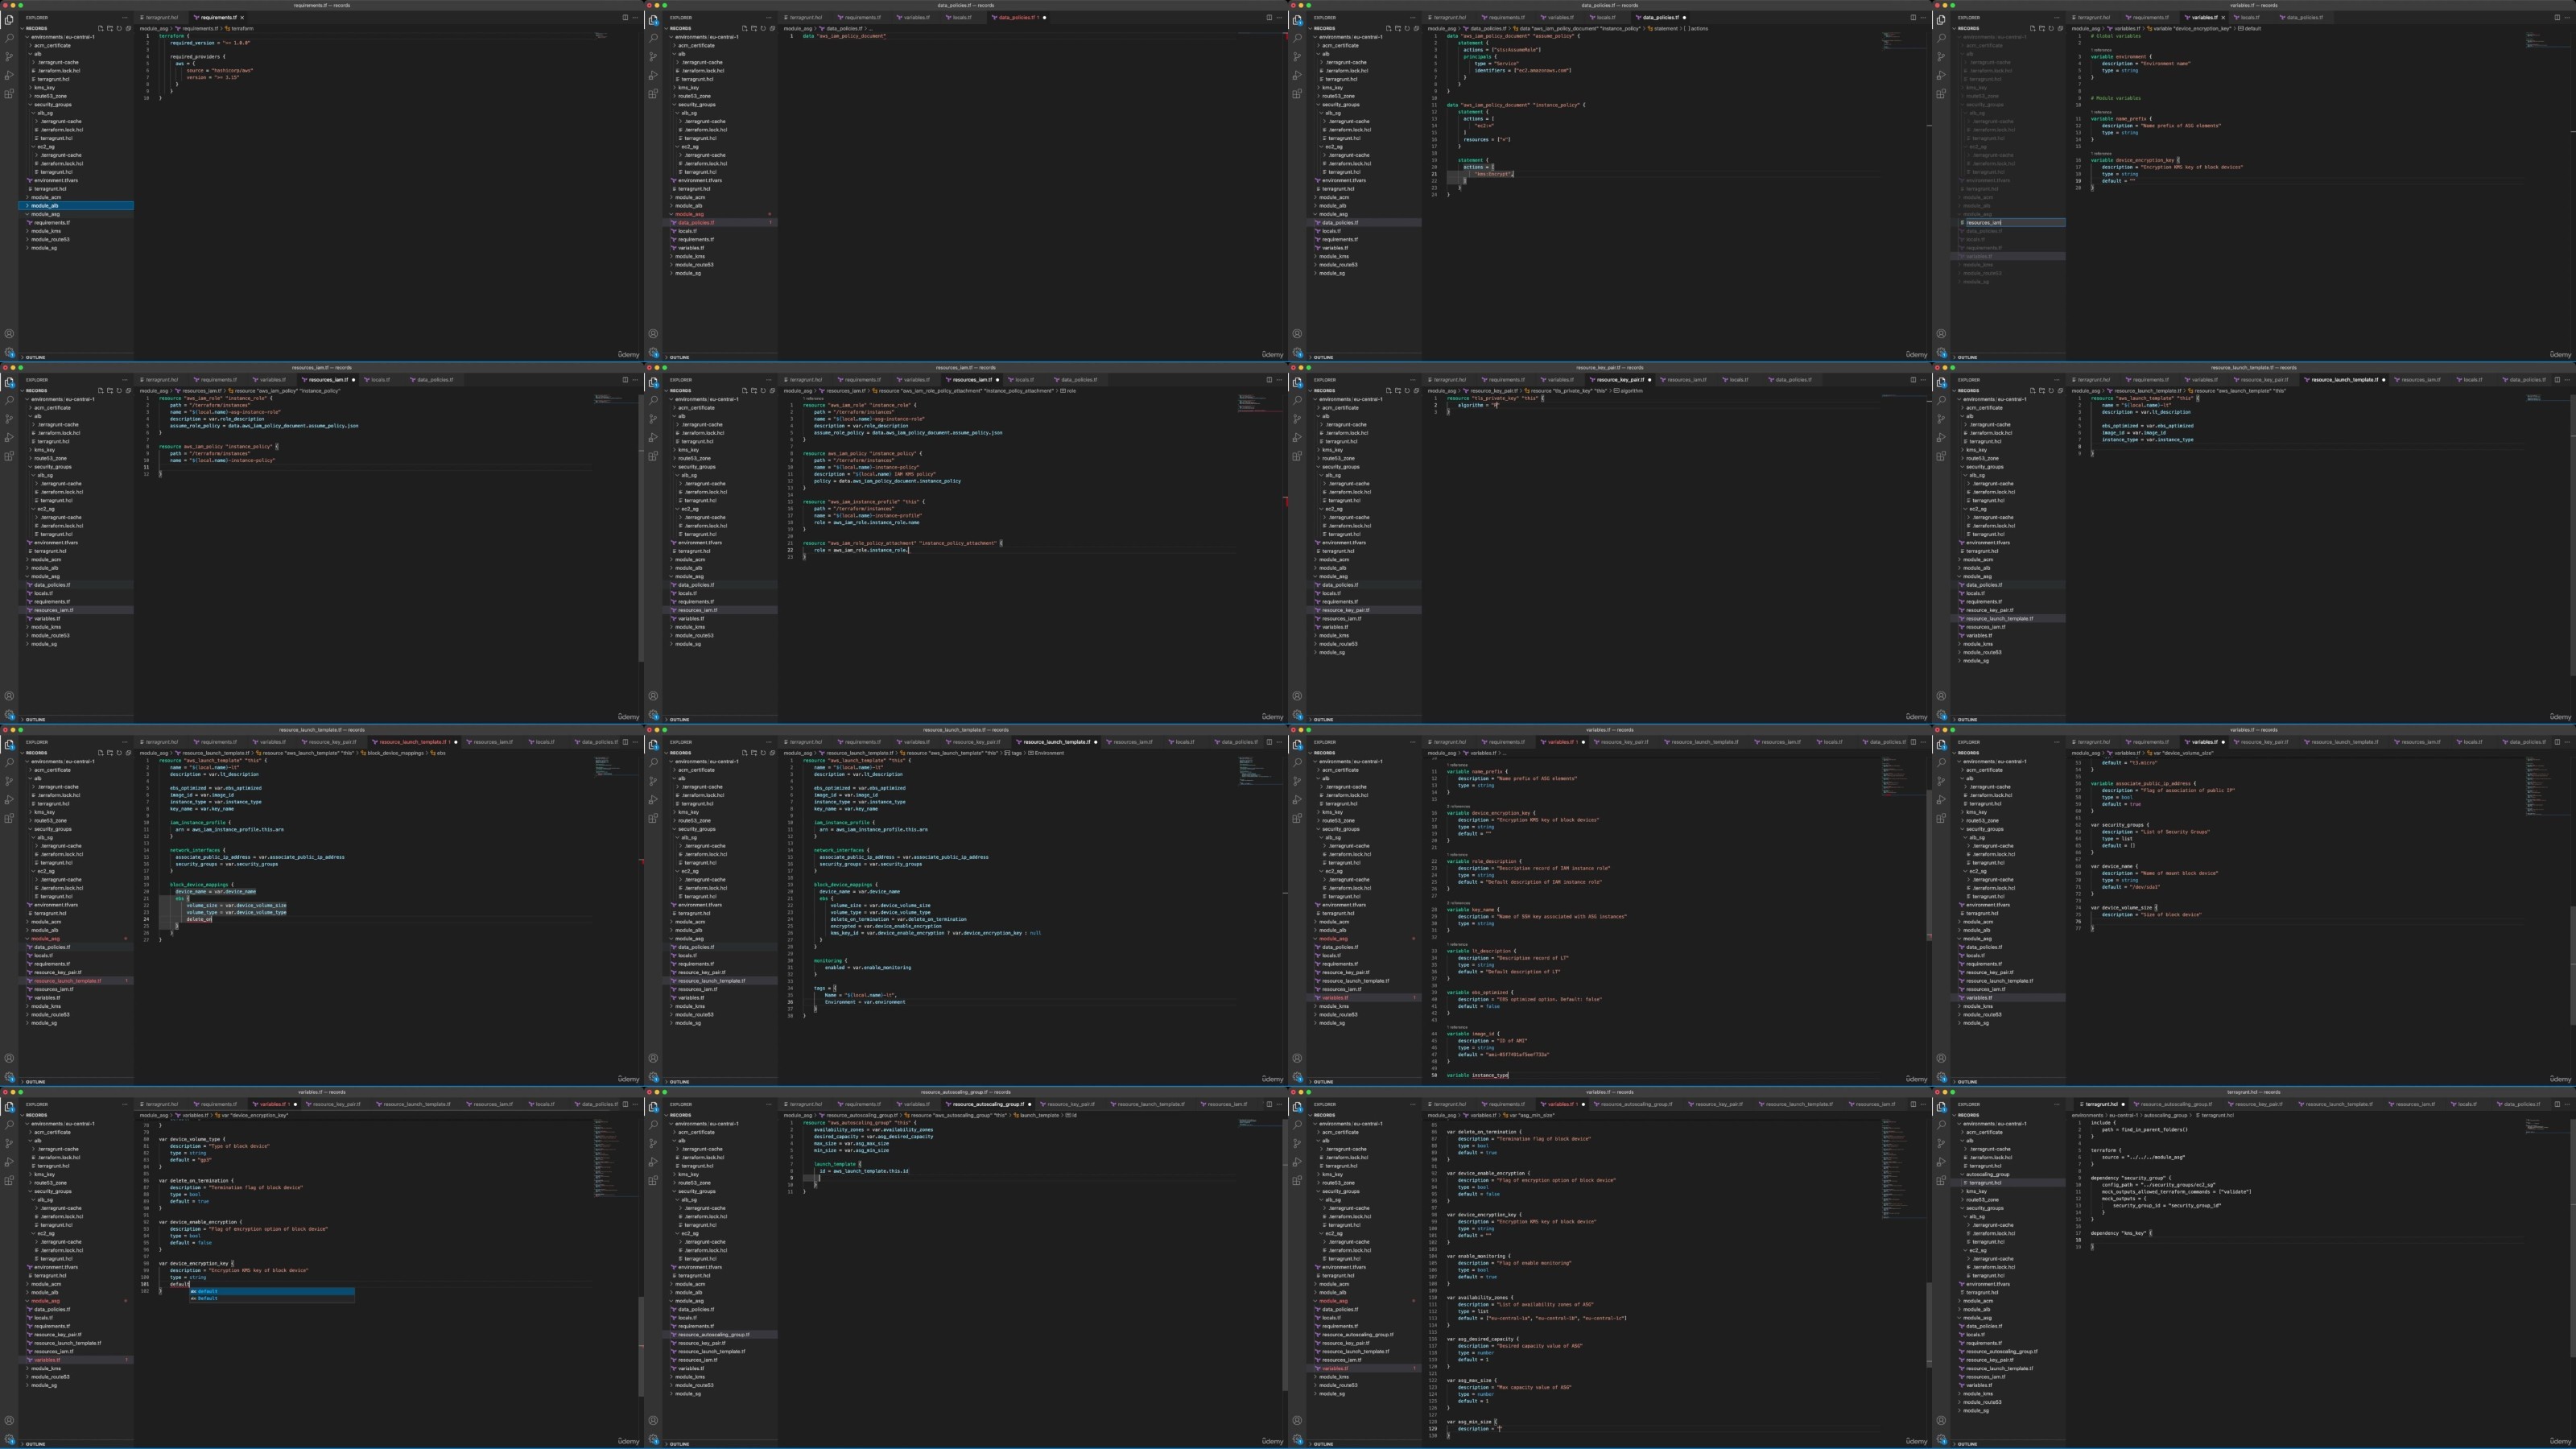2576x1449 pixels.
Task: Click New Folder icon in resource_autoscaling_group.tf window explorer
Action: (x=754, y=1115)
